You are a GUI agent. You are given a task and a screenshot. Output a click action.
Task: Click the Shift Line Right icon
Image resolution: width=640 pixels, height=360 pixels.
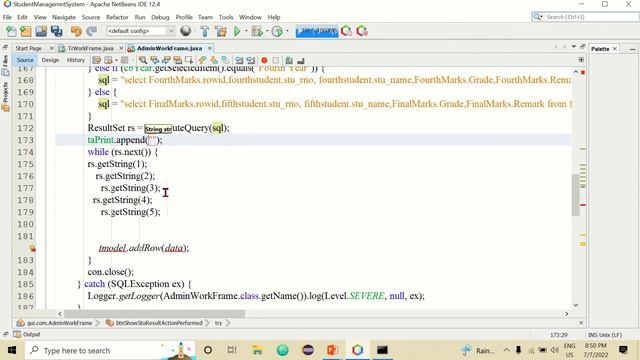pyautogui.click(x=251, y=60)
